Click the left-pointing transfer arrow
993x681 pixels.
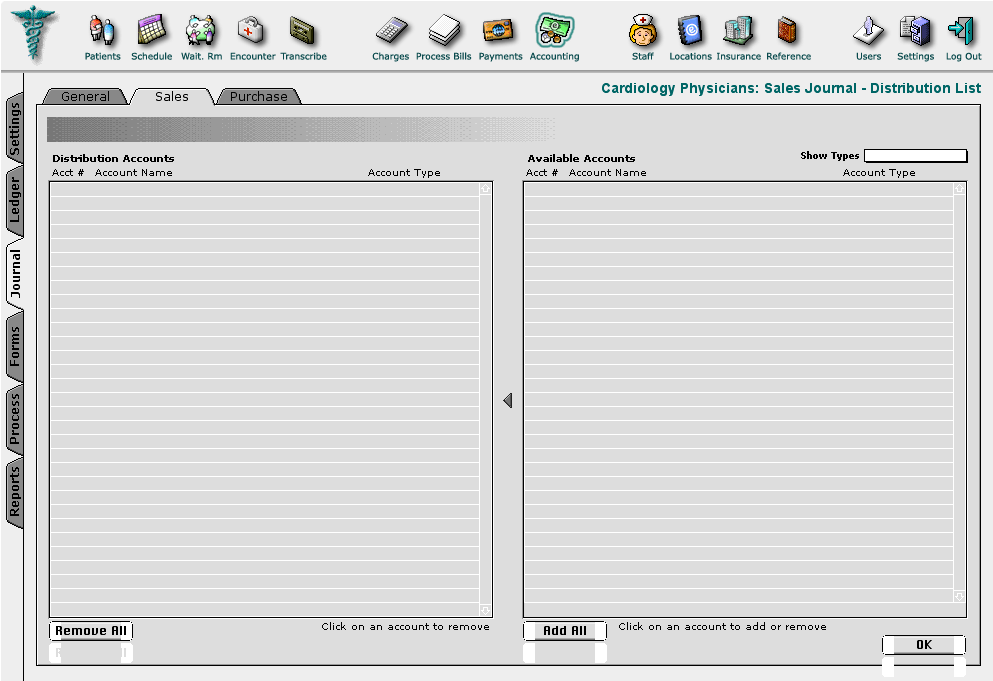tap(507, 400)
